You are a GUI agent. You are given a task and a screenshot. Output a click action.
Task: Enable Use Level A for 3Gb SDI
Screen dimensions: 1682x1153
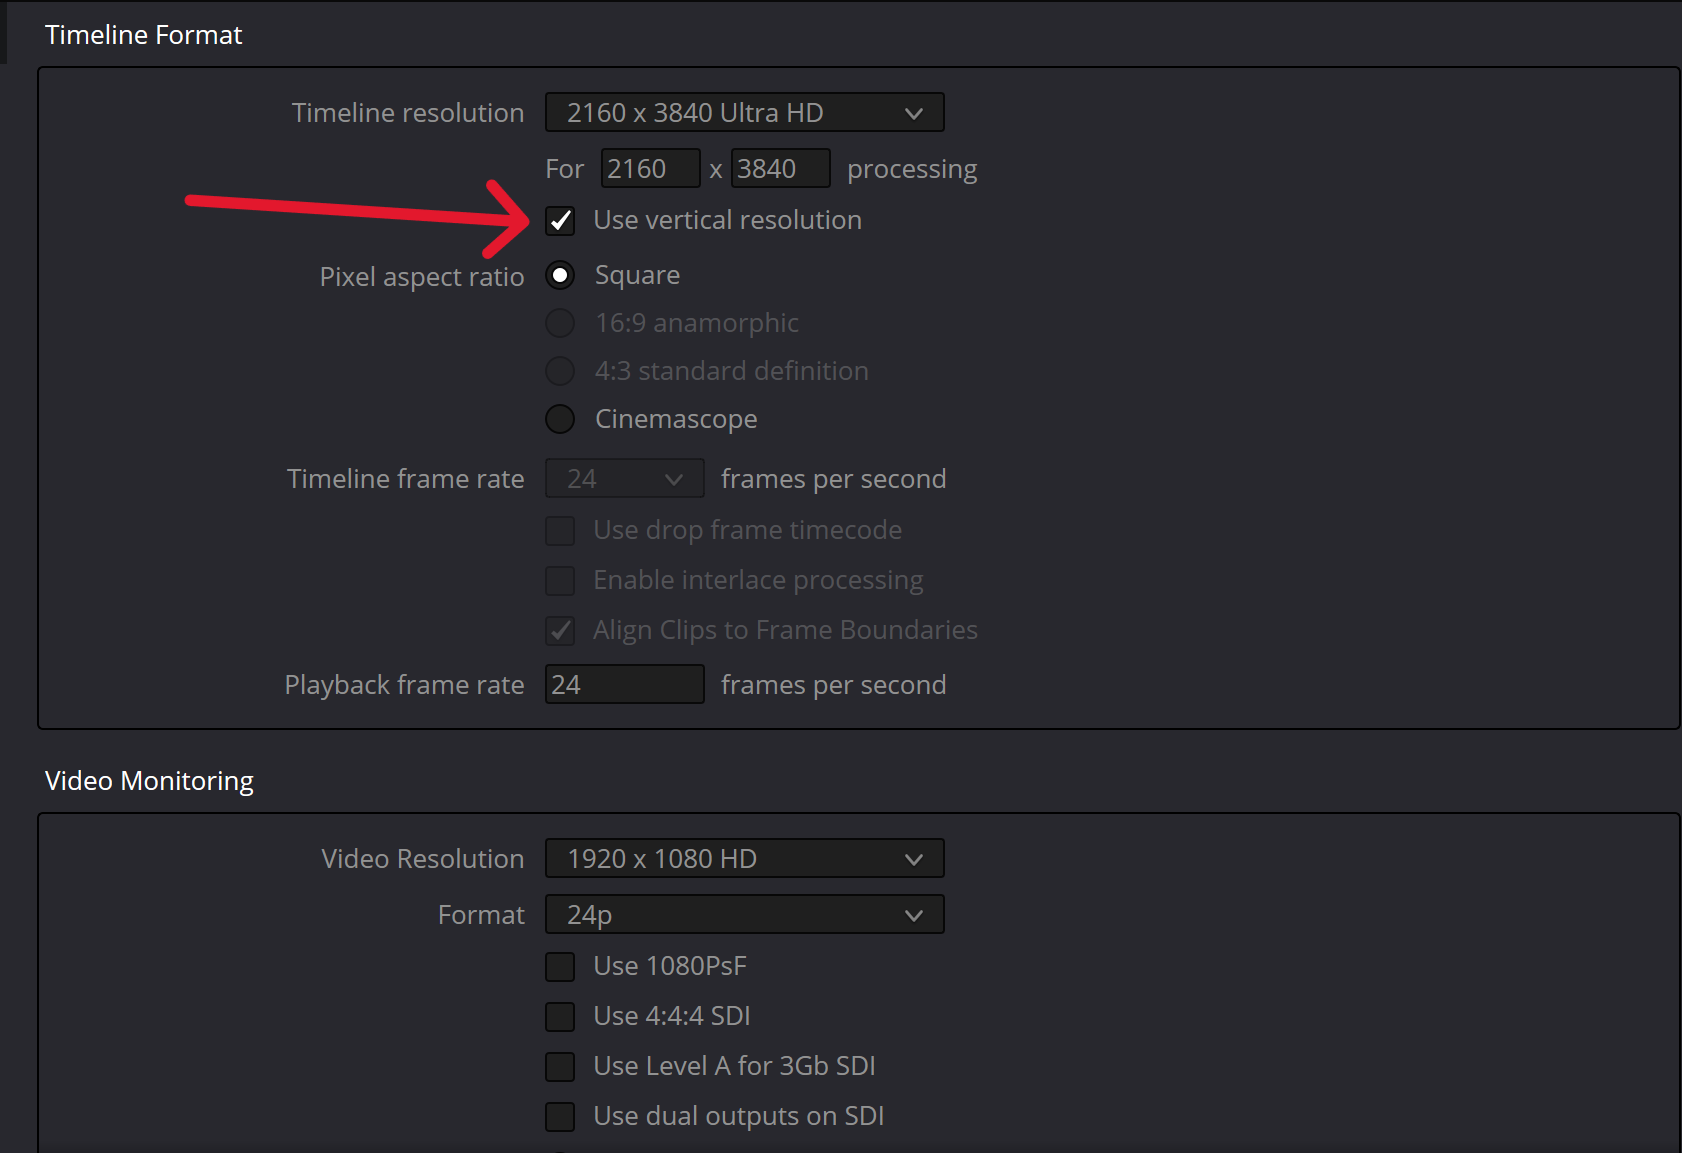560,1066
